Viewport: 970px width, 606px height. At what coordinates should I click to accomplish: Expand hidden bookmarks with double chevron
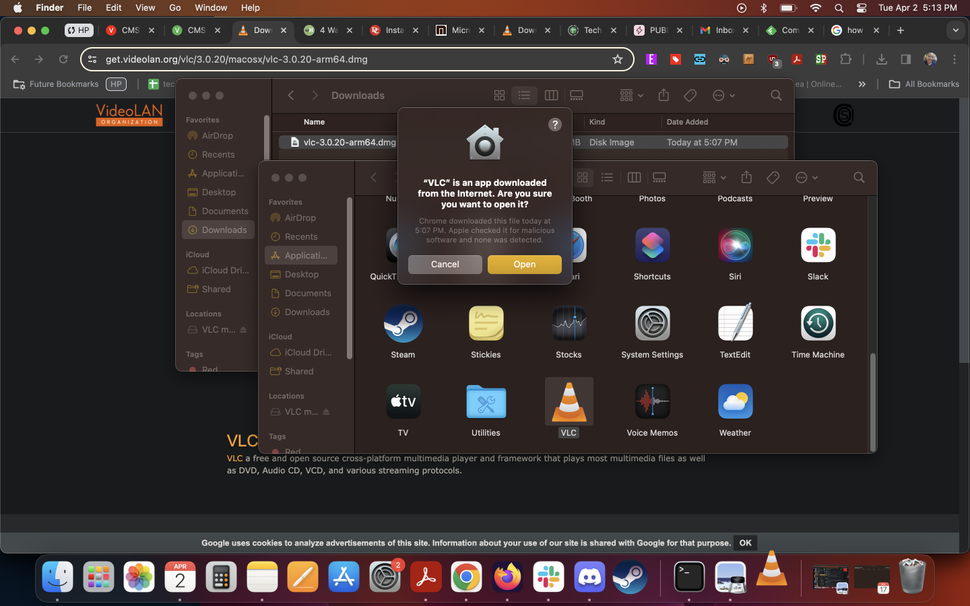coord(862,84)
